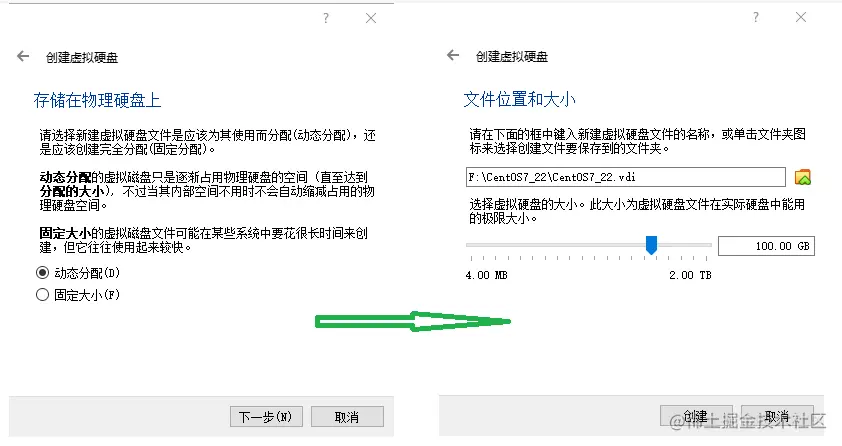Close the right 创建虚拟硬盘 dialog
The height and width of the screenshot is (446, 842).
pos(801,17)
